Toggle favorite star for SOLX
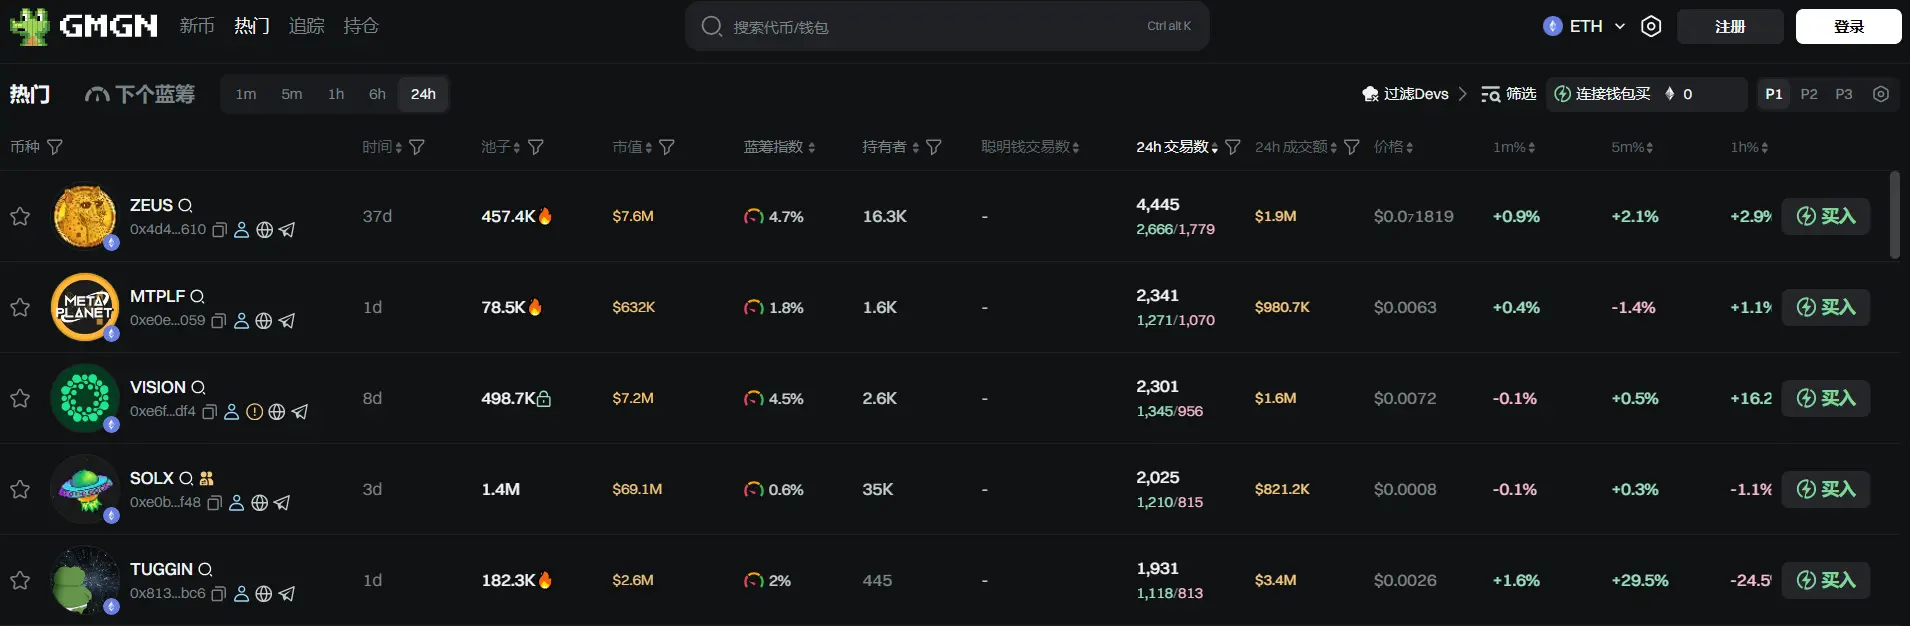 pyautogui.click(x=20, y=489)
